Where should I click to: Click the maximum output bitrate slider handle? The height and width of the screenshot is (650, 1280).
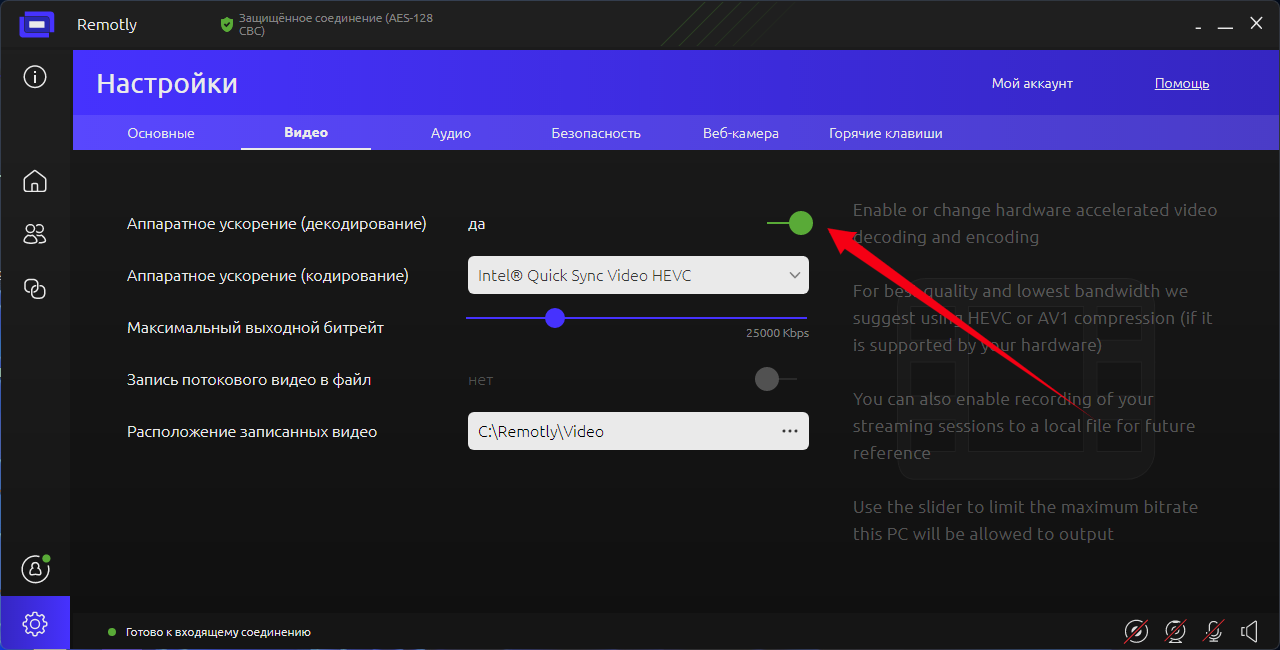[555, 318]
